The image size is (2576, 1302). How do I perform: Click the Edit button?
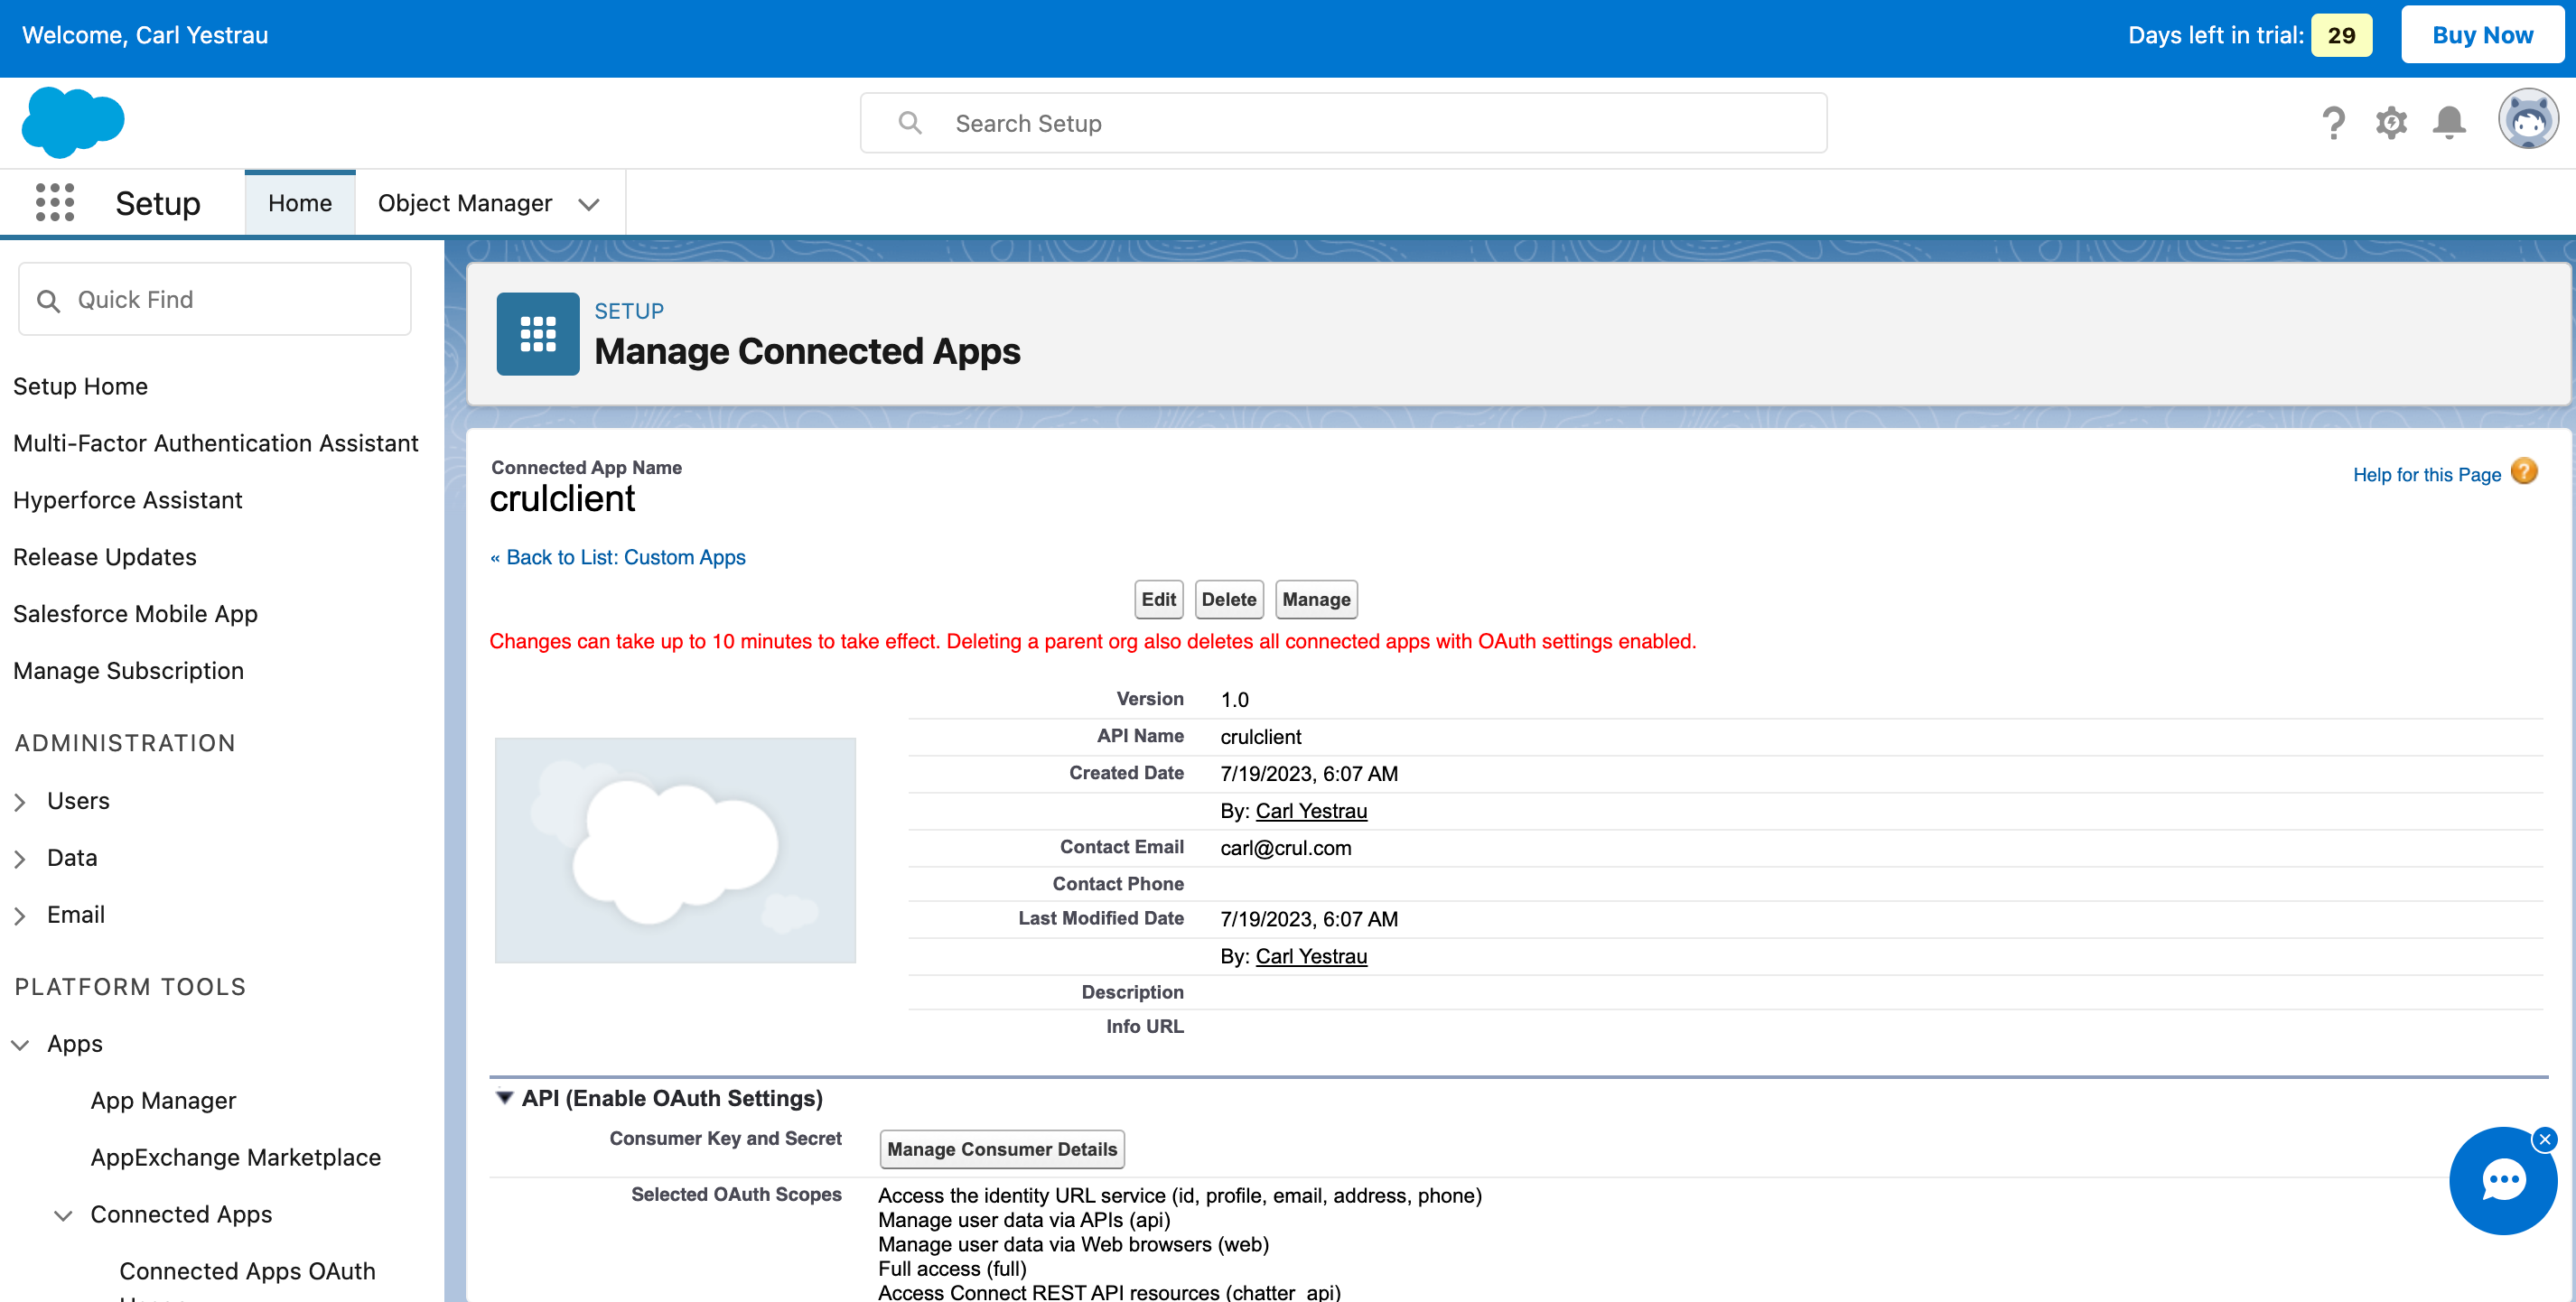[1158, 599]
